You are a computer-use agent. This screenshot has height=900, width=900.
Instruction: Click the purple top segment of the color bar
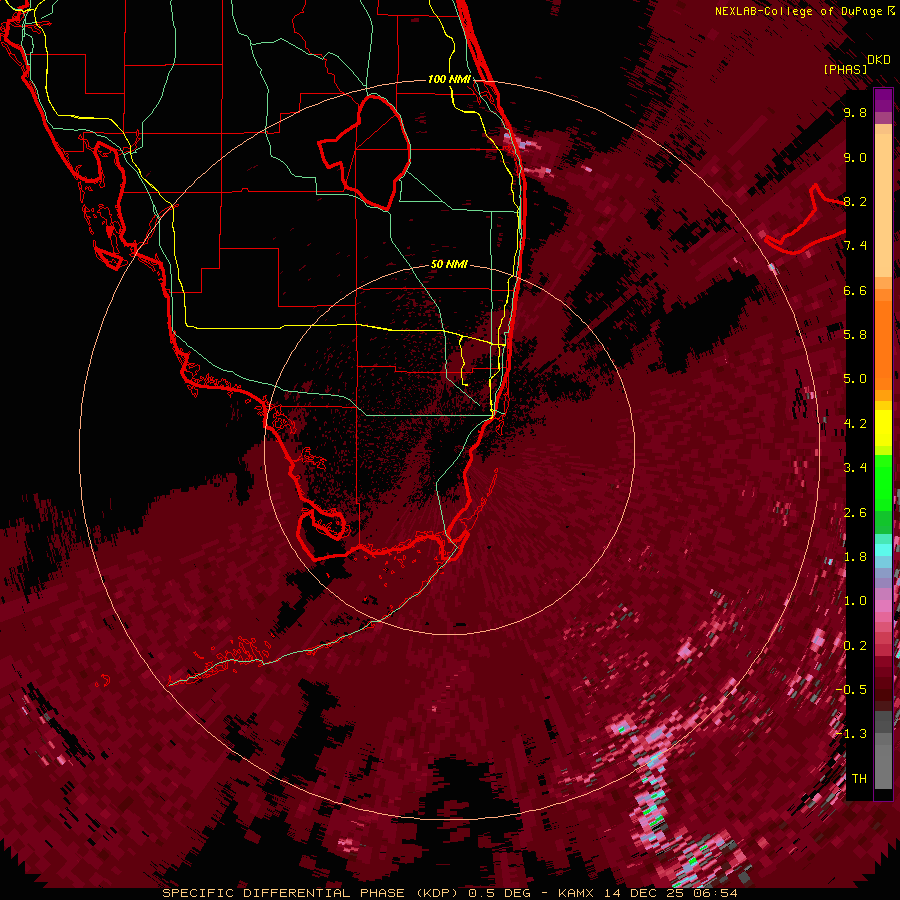[883, 100]
